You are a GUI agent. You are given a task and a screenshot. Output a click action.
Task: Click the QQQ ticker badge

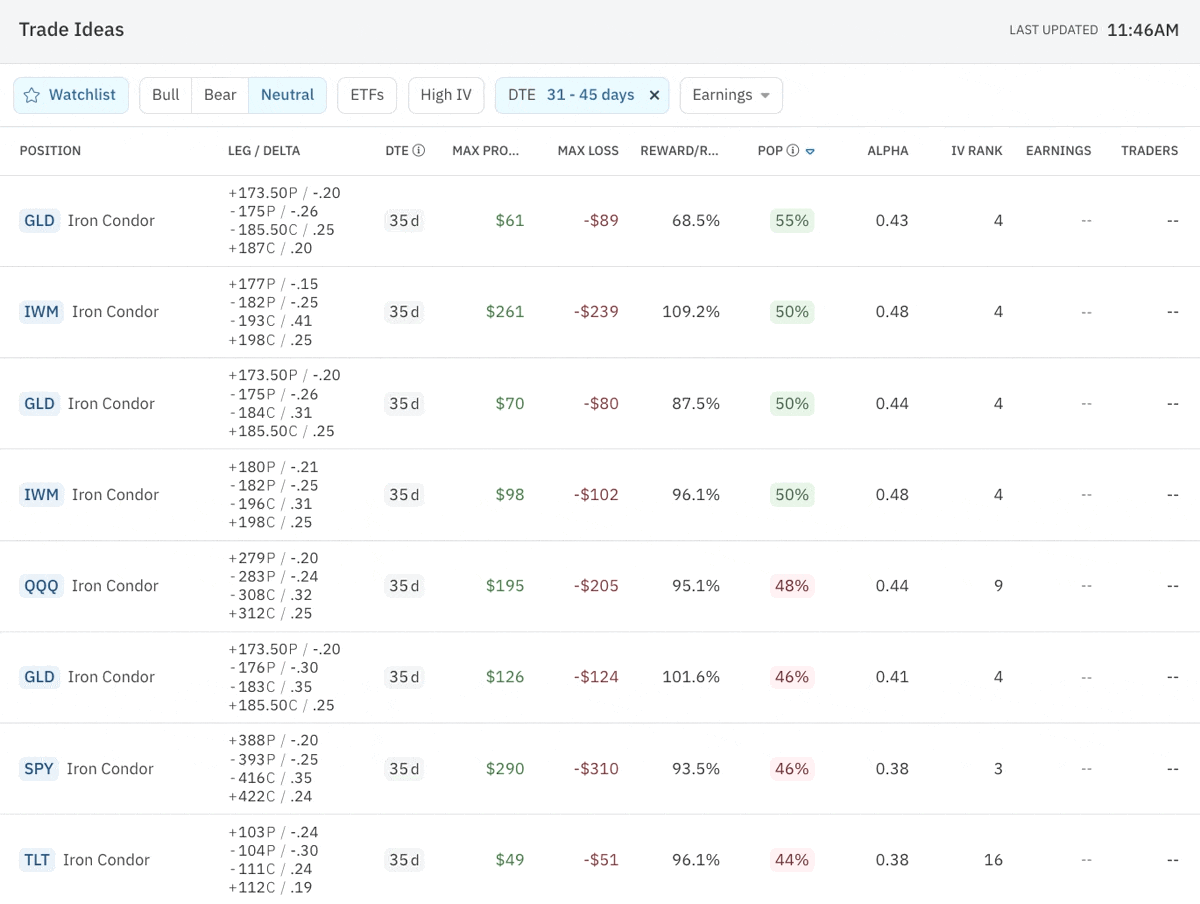click(41, 586)
